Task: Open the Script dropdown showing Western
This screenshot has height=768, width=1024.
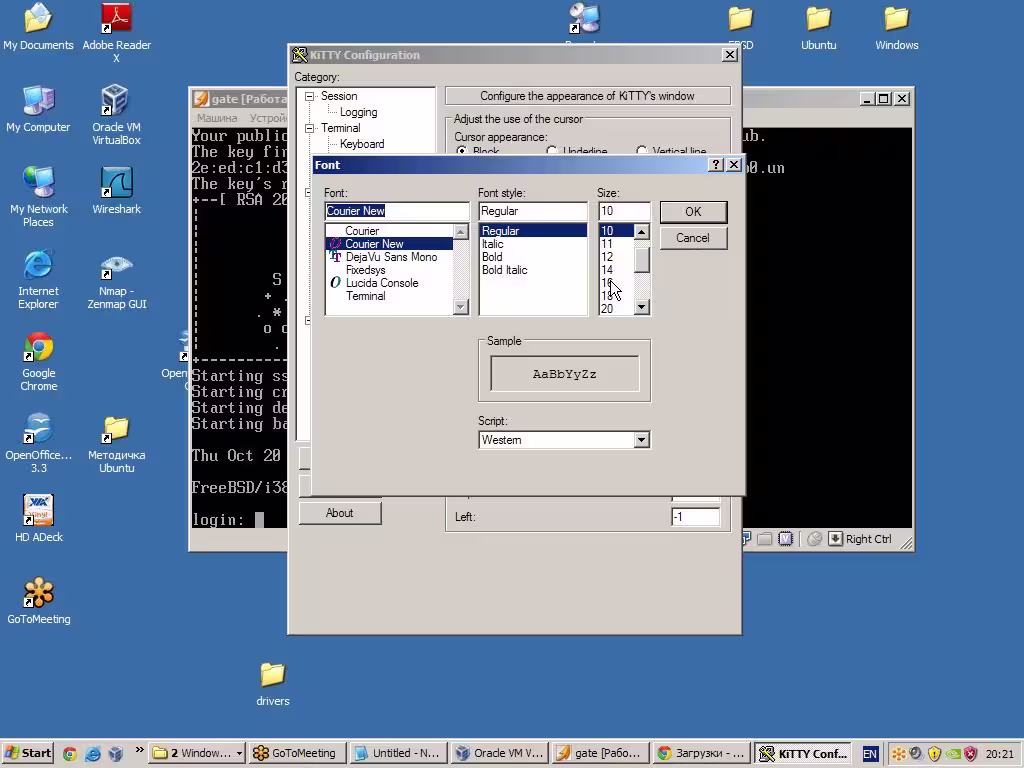Action: click(x=641, y=440)
